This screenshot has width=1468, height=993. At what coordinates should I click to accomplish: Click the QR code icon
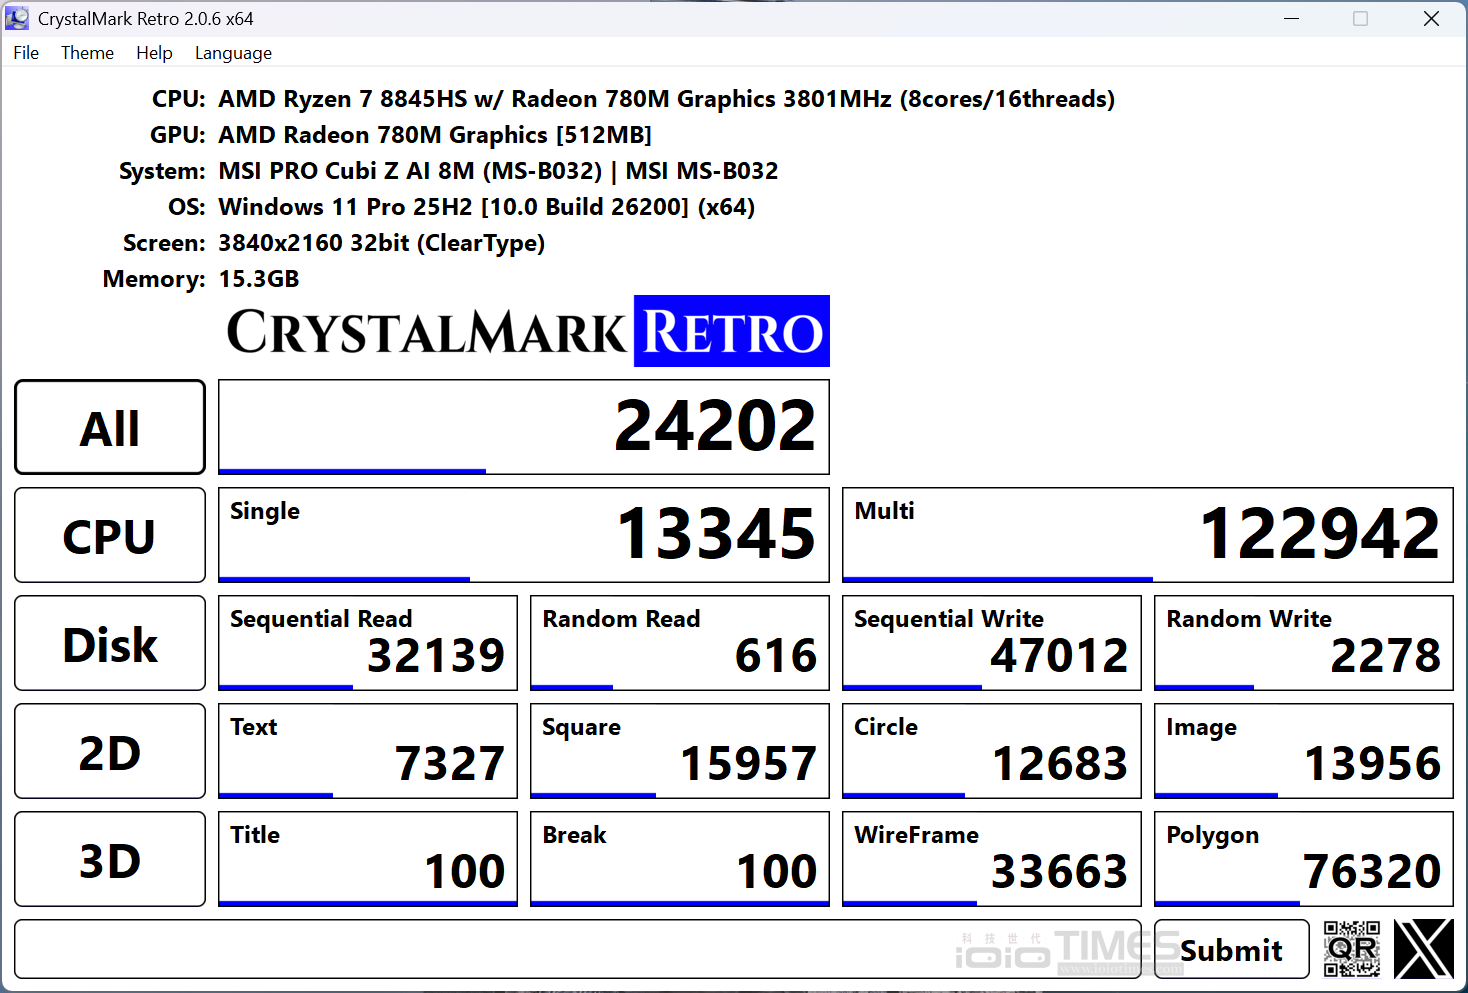(1351, 948)
